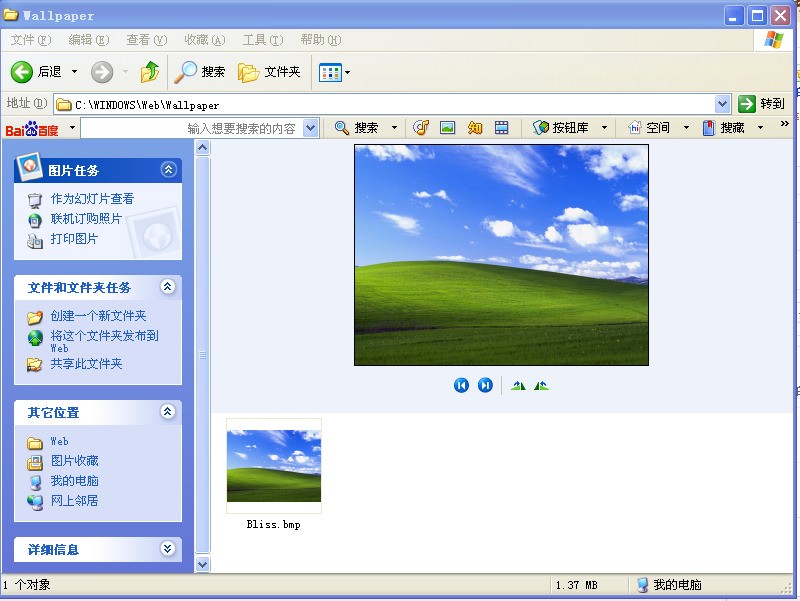The width and height of the screenshot is (800, 601).
Task: Click the Baidu search input field
Action: (x=192, y=128)
